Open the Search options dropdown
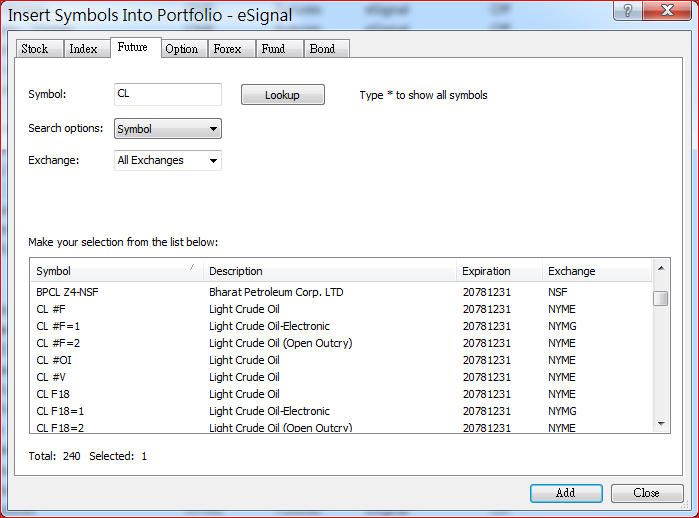This screenshot has height=518, width=699. [x=168, y=128]
